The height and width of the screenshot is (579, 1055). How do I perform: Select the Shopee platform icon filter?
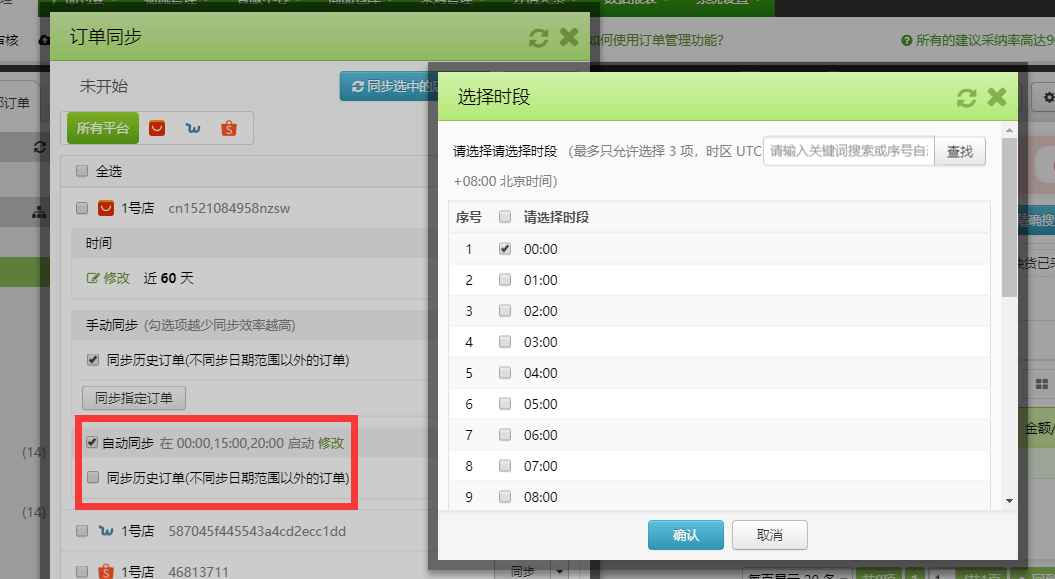click(229, 128)
